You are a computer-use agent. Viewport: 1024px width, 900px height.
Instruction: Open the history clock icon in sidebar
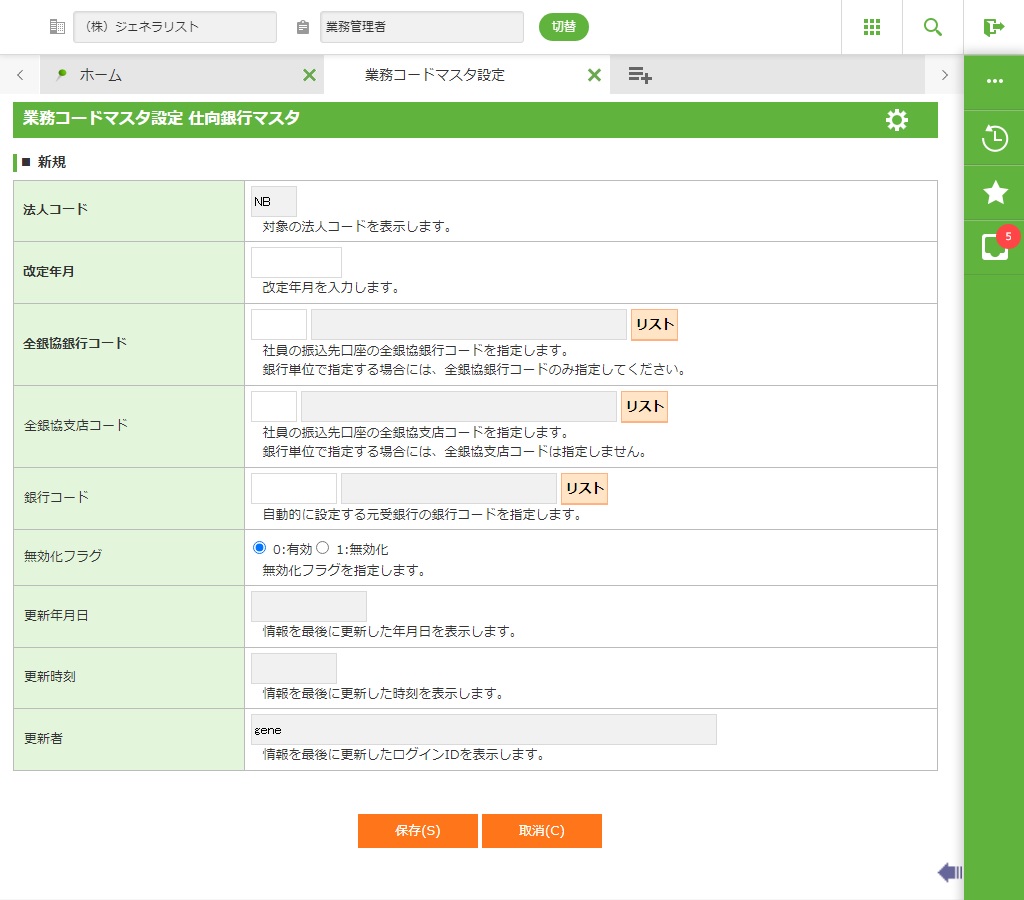point(994,138)
